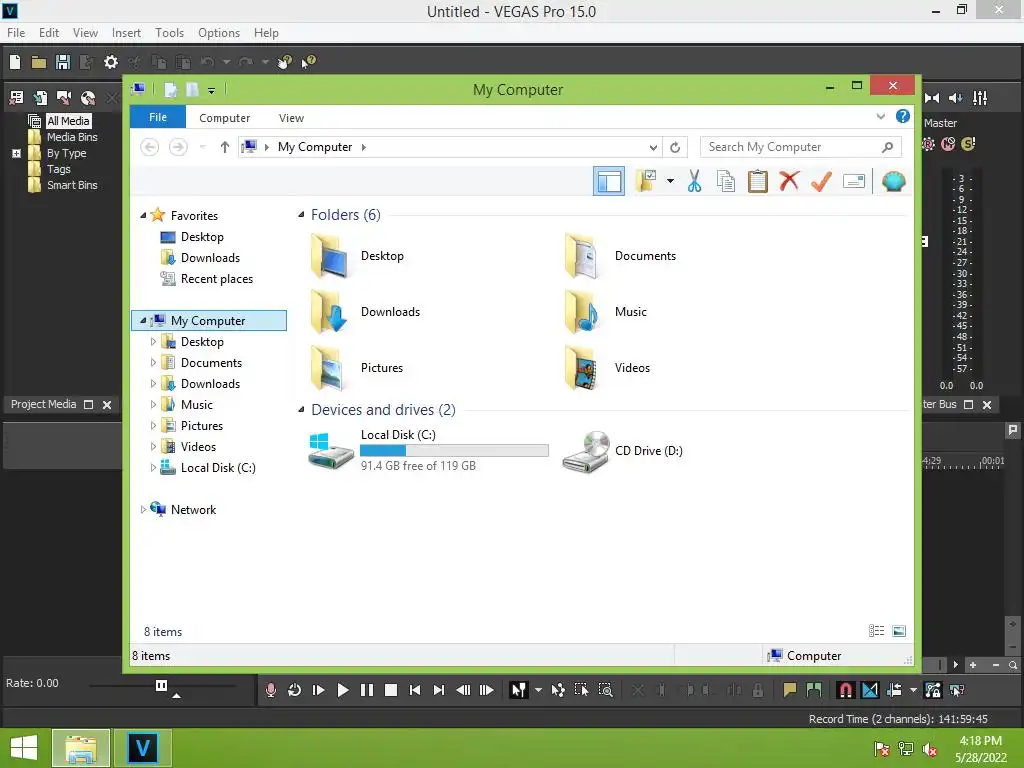Switch to the View ribbon tab
Screen dimensions: 1024x768
(291, 118)
